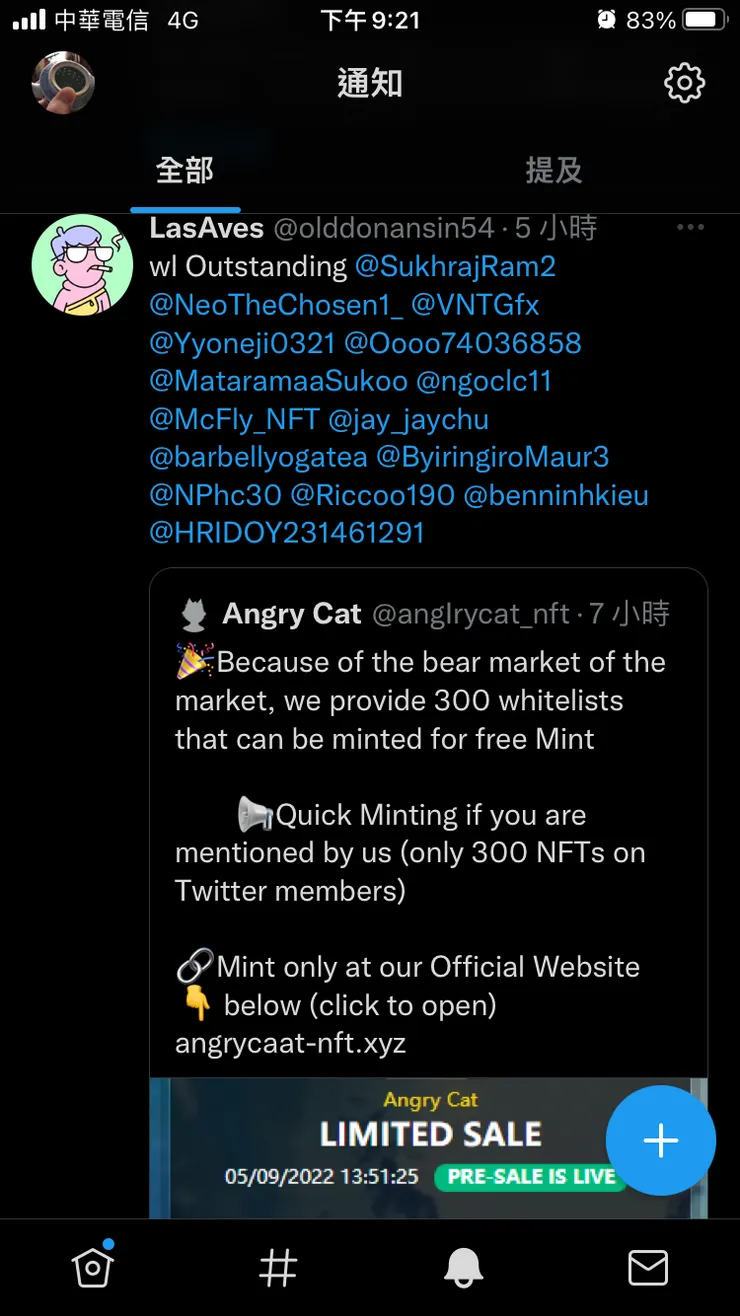The image size is (740, 1316).
Task: Switch to the 提及 tab
Action: click(554, 171)
